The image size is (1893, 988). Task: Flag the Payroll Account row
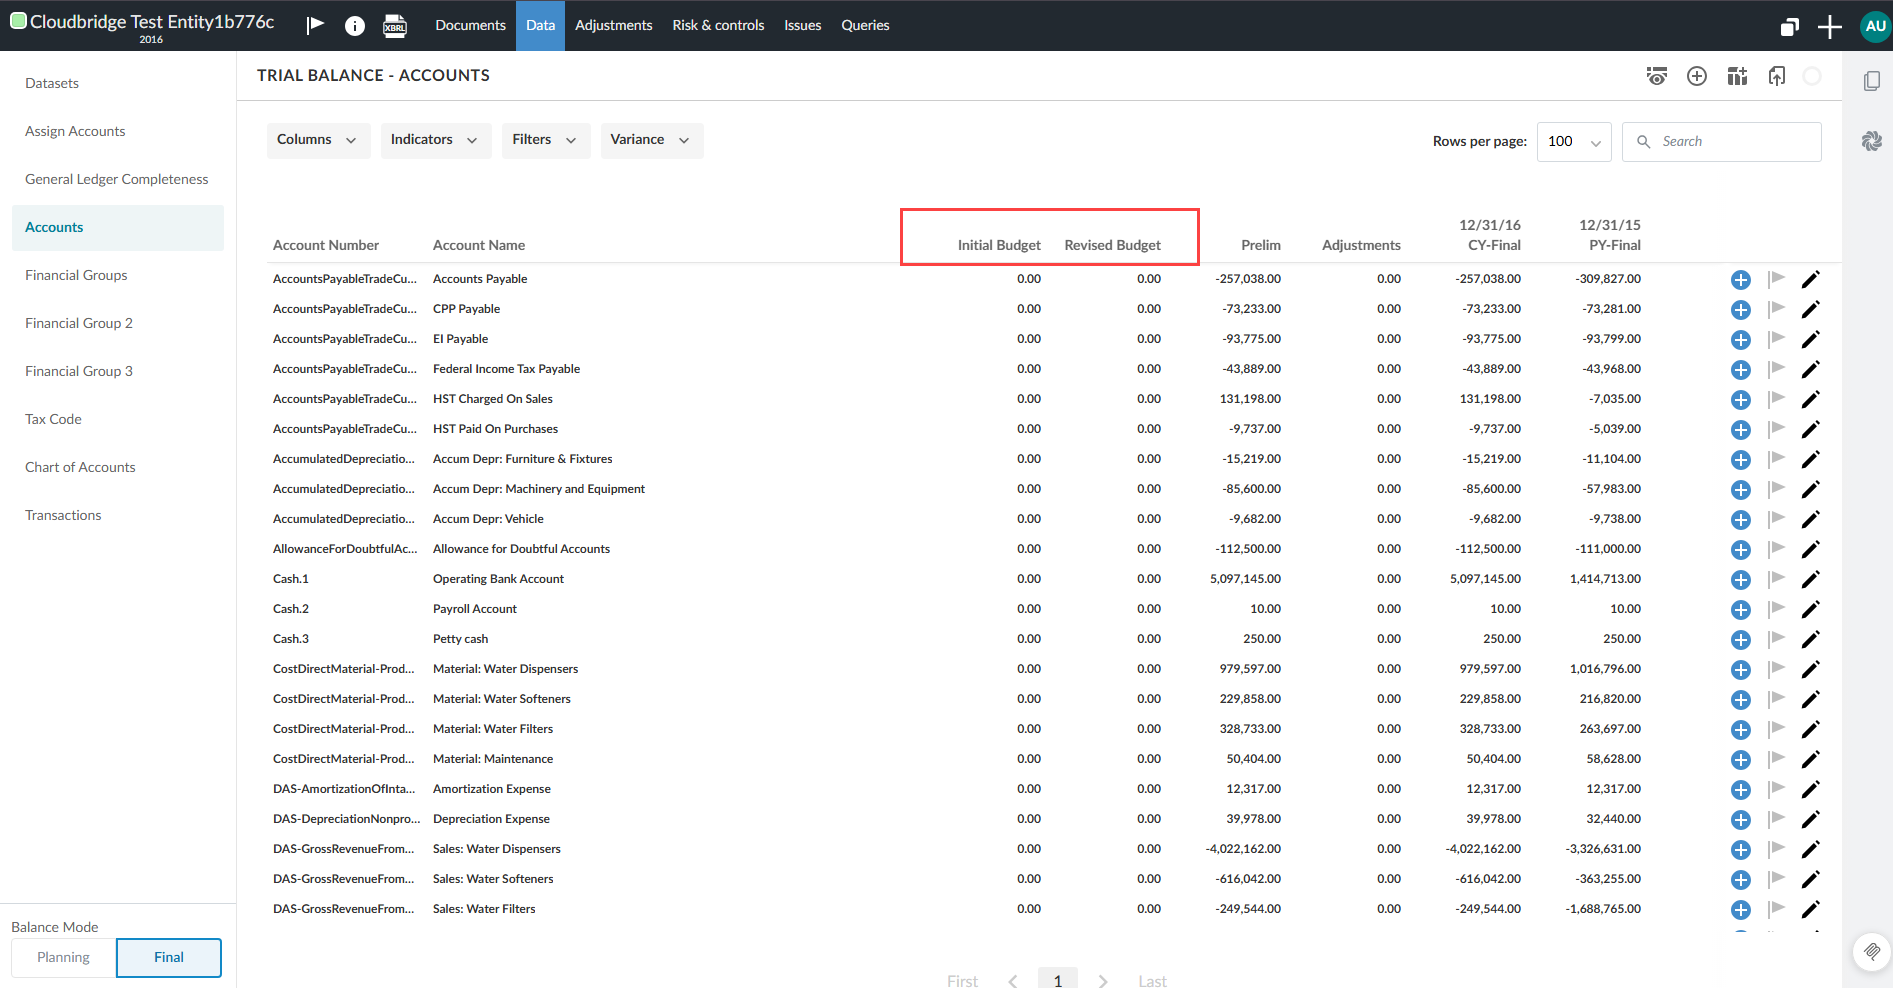tap(1776, 609)
